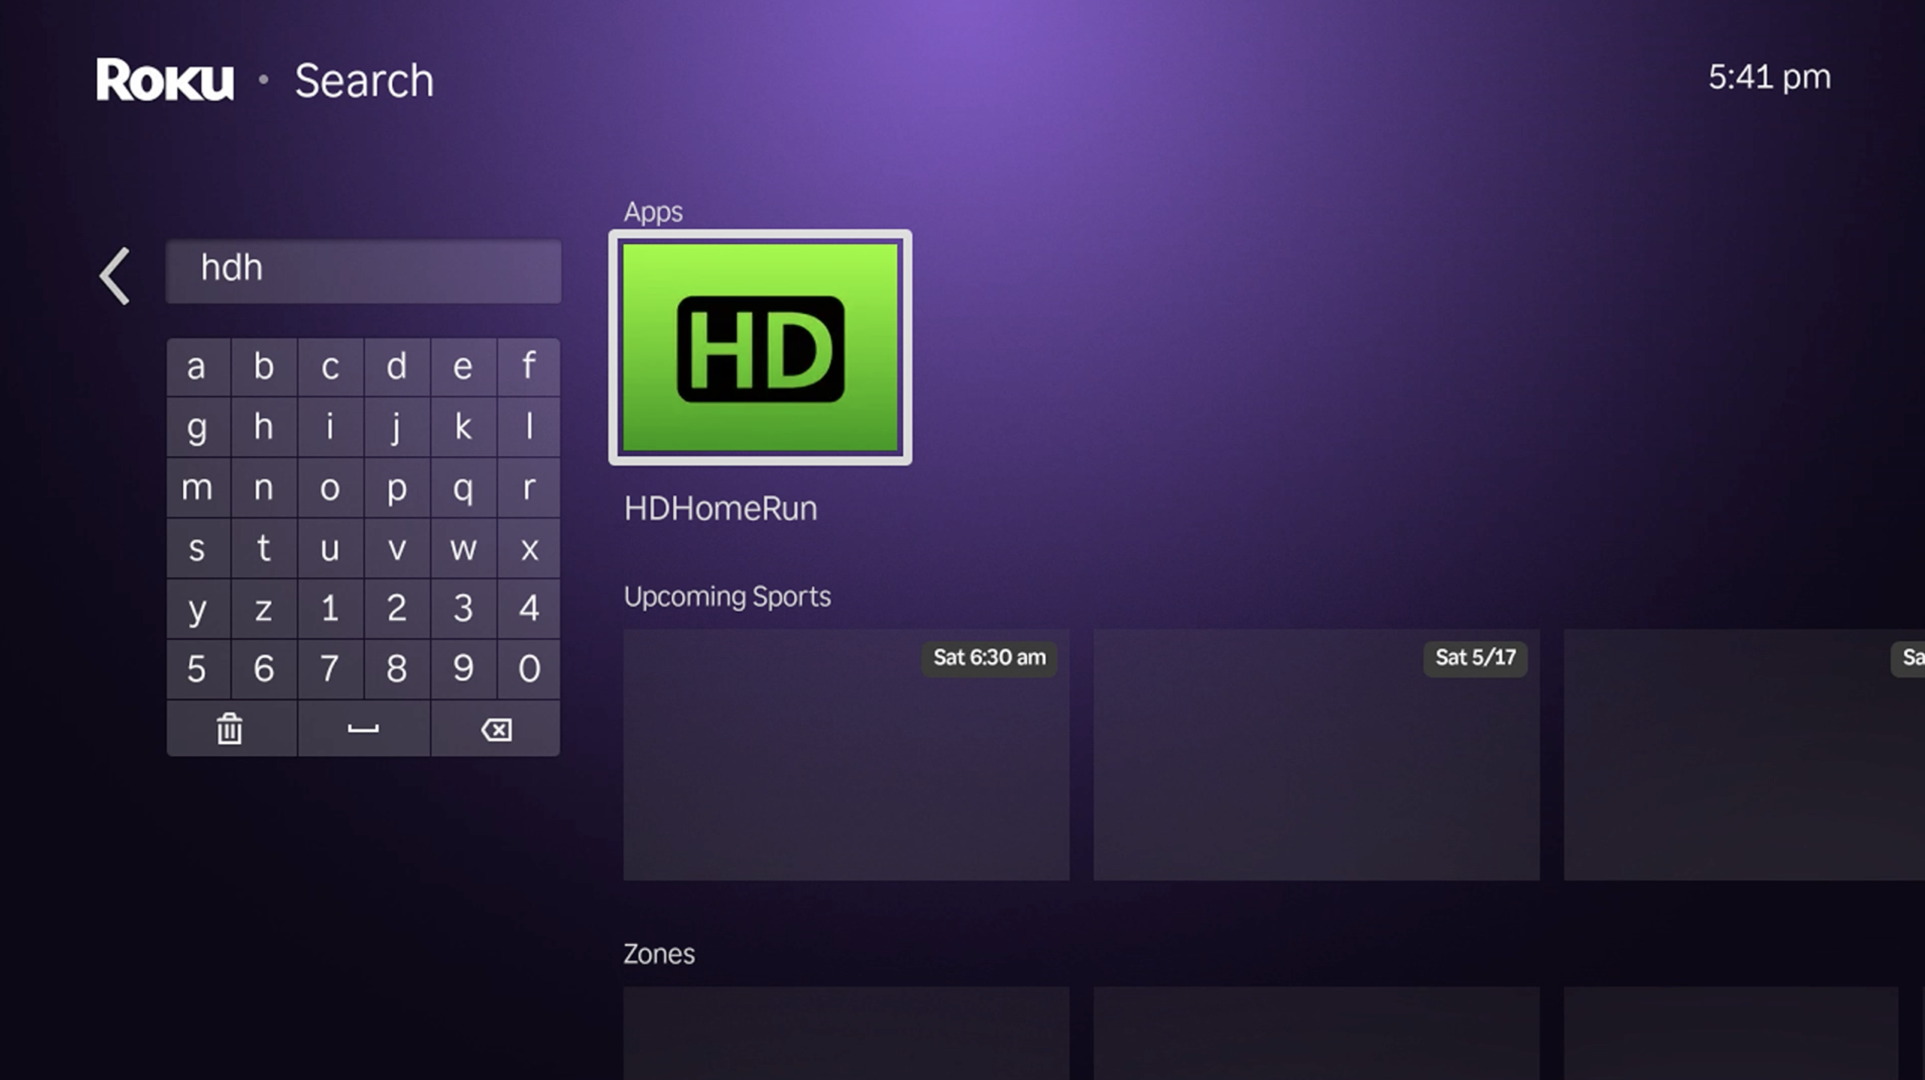The height and width of the screenshot is (1080, 1925).
Task: Click the HDHomeRun app name label
Action: point(720,508)
